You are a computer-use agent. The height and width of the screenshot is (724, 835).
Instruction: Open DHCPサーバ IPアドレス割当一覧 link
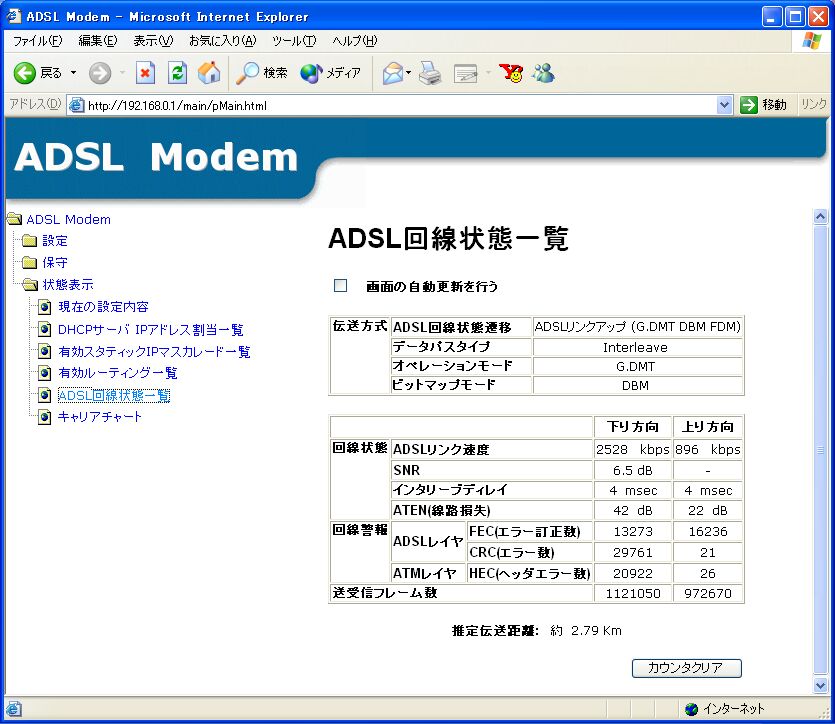[x=150, y=329]
